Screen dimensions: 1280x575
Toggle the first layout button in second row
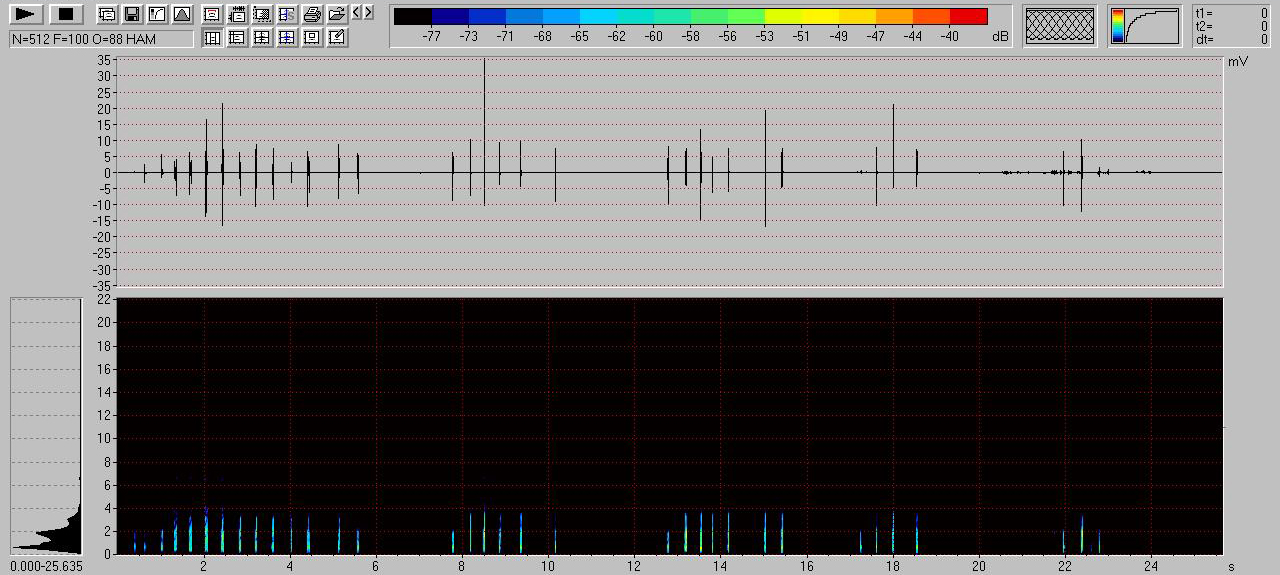tap(212, 38)
